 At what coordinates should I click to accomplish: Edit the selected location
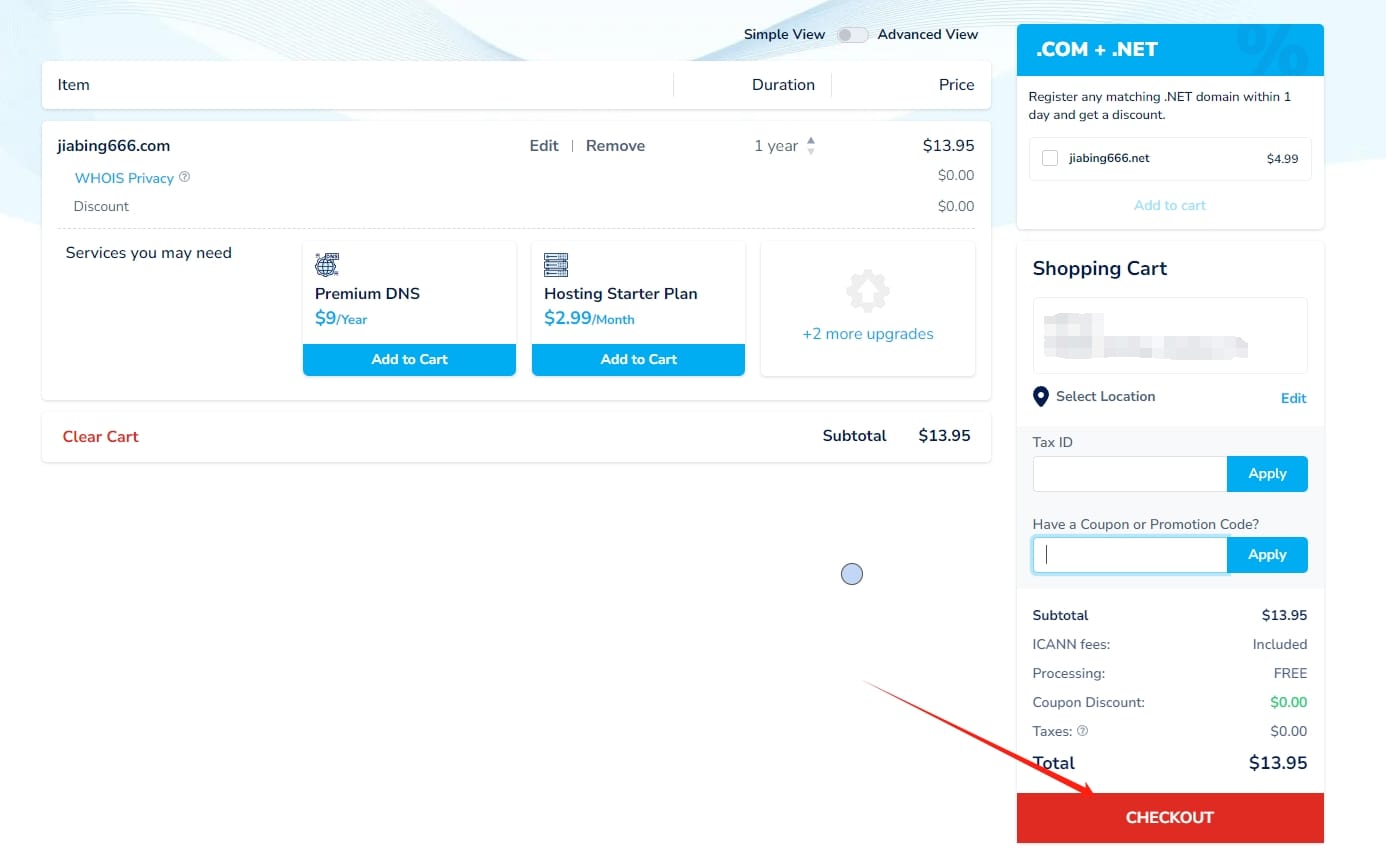(1293, 398)
